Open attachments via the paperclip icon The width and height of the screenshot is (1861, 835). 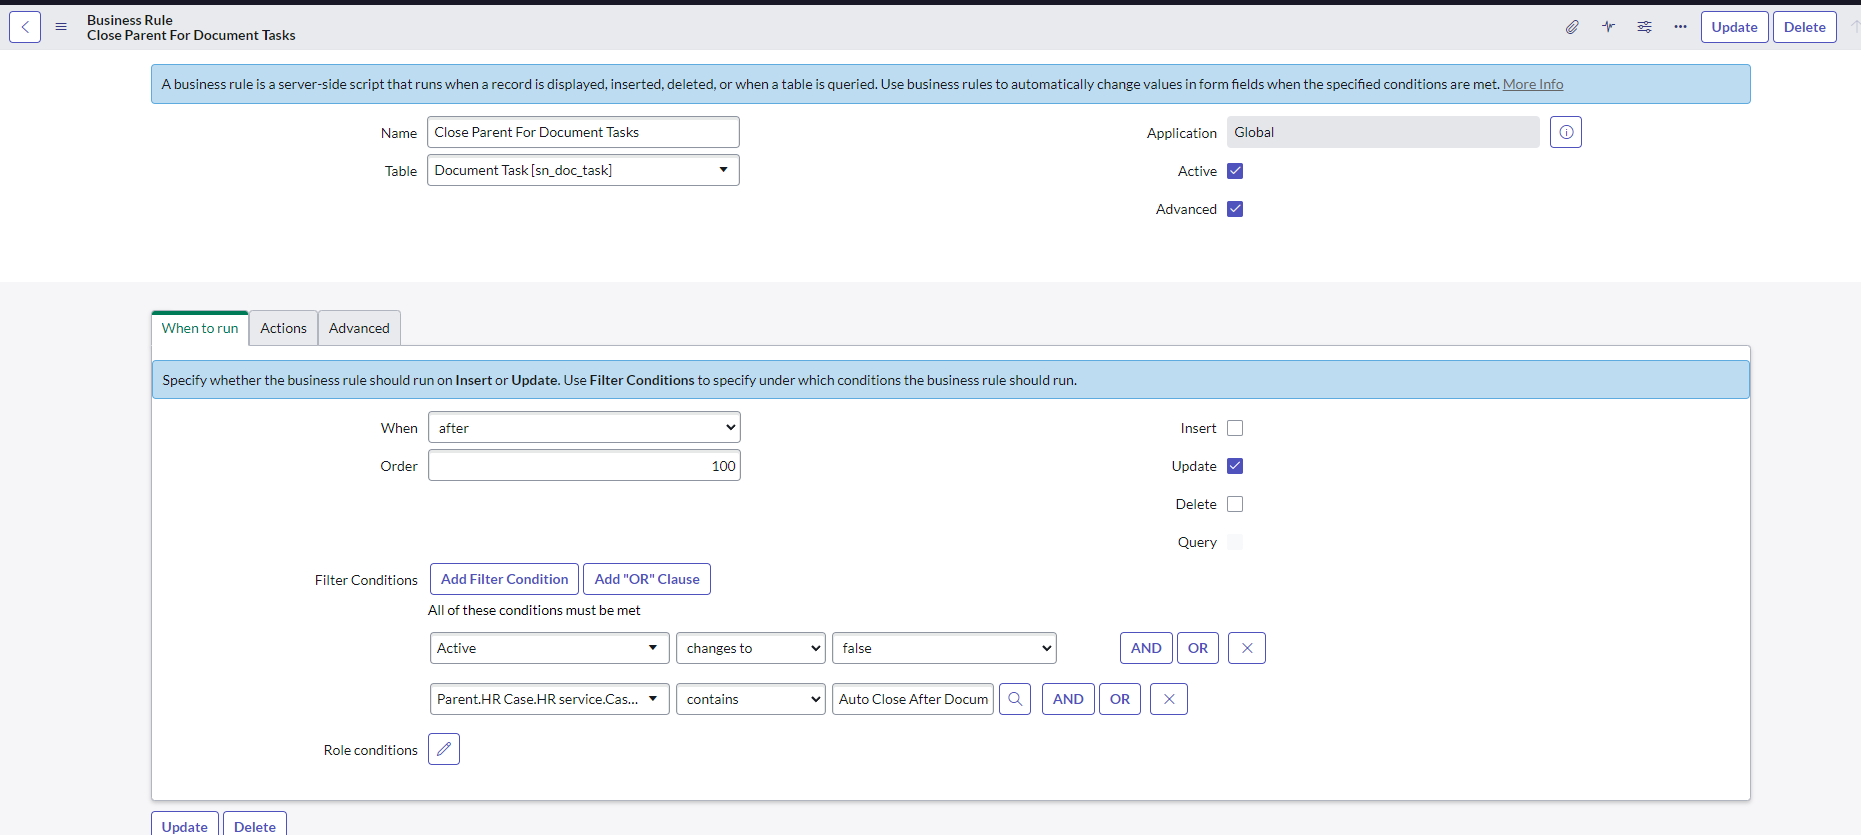(1572, 27)
